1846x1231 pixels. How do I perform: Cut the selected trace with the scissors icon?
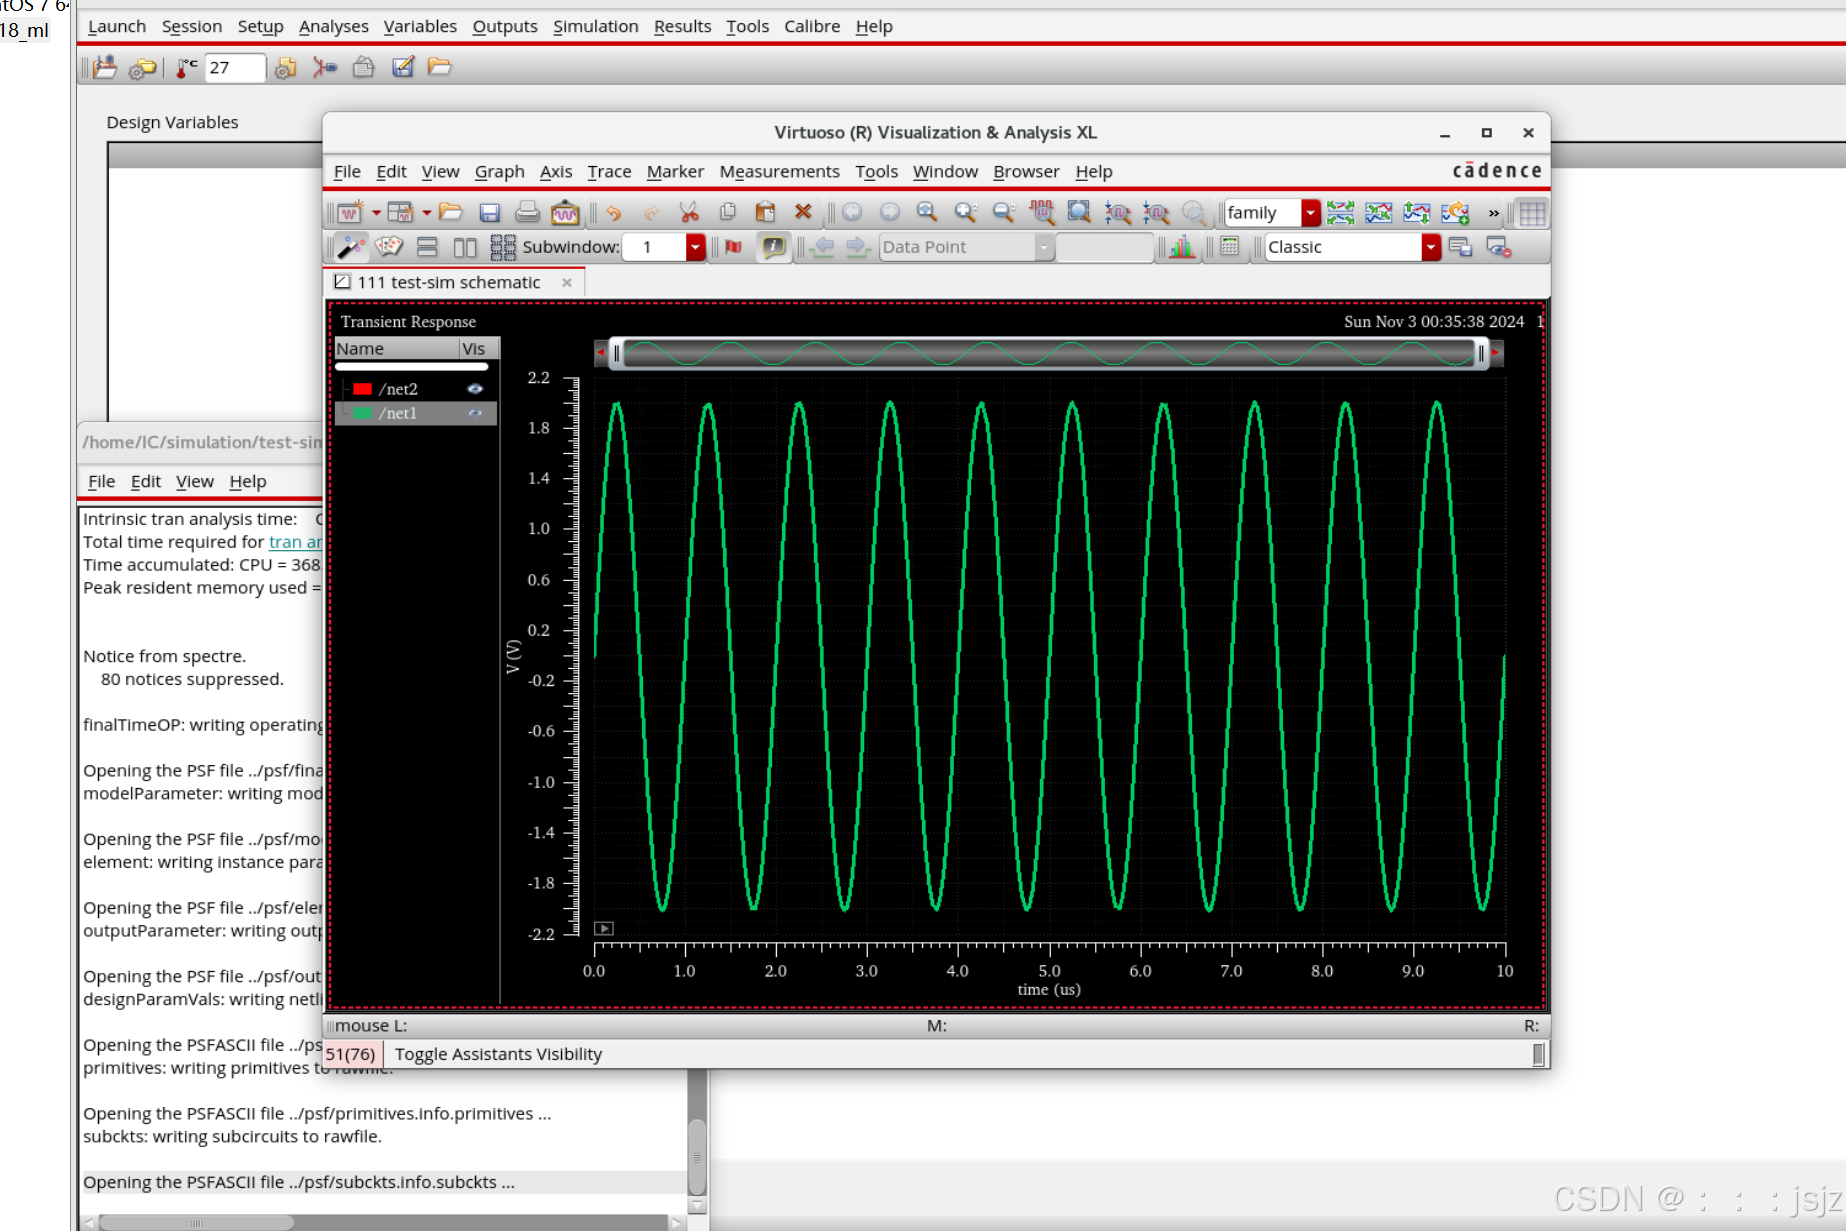pos(689,212)
